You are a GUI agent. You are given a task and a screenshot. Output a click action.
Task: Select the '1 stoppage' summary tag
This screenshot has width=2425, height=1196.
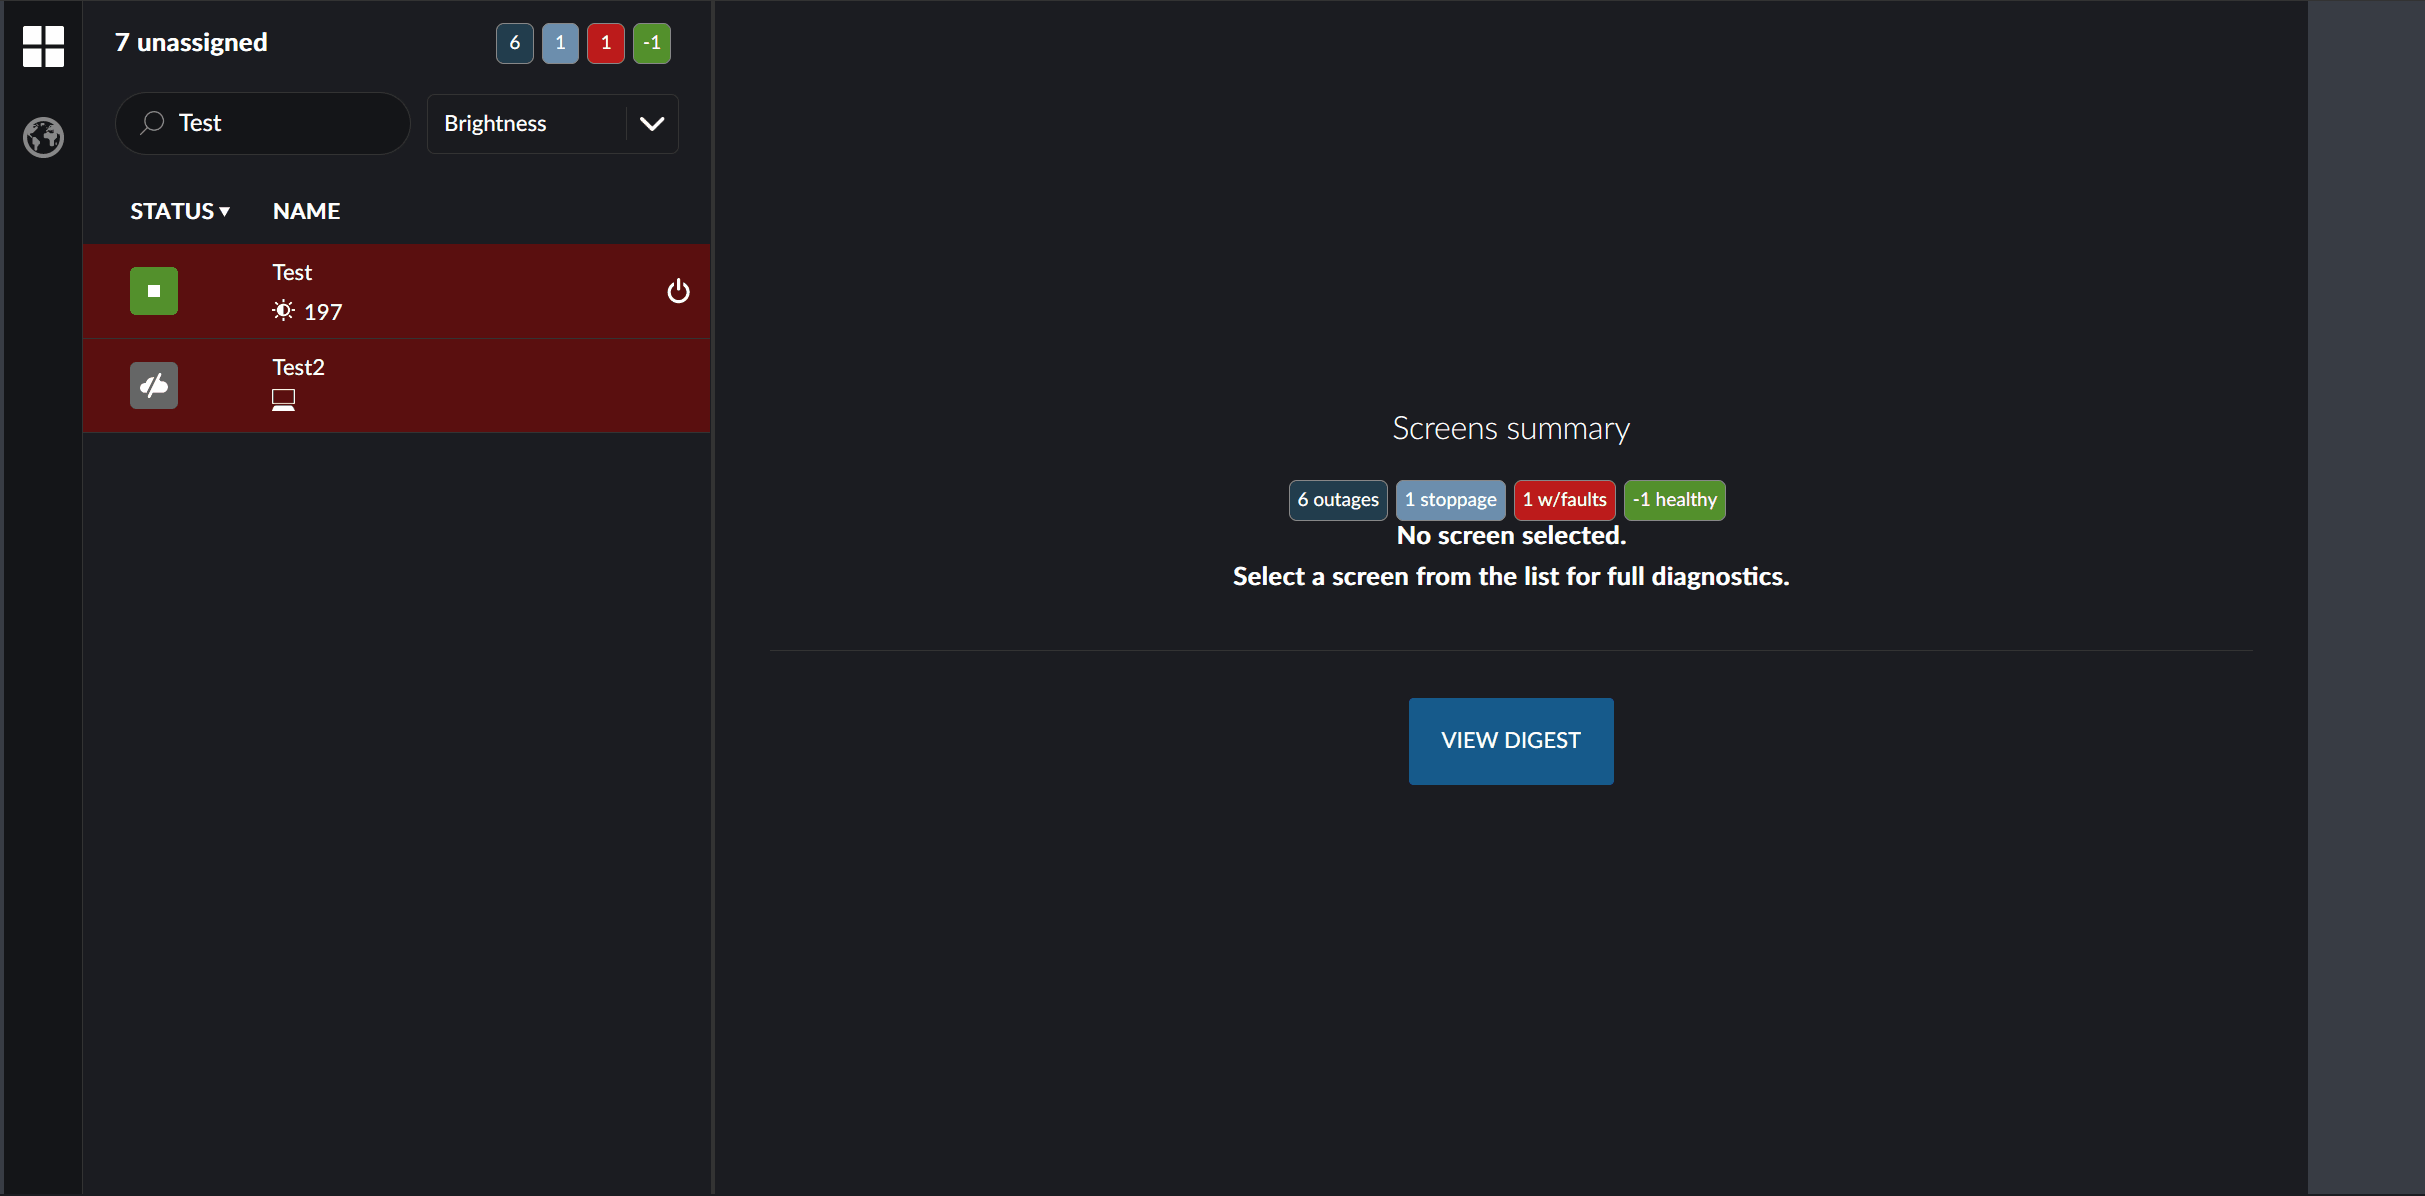tap(1450, 500)
